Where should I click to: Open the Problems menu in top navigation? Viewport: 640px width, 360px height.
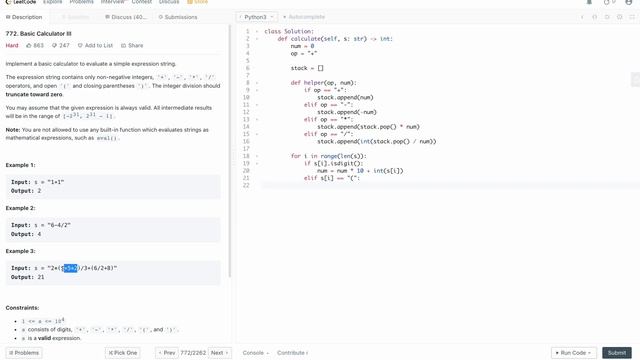click(81, 2)
